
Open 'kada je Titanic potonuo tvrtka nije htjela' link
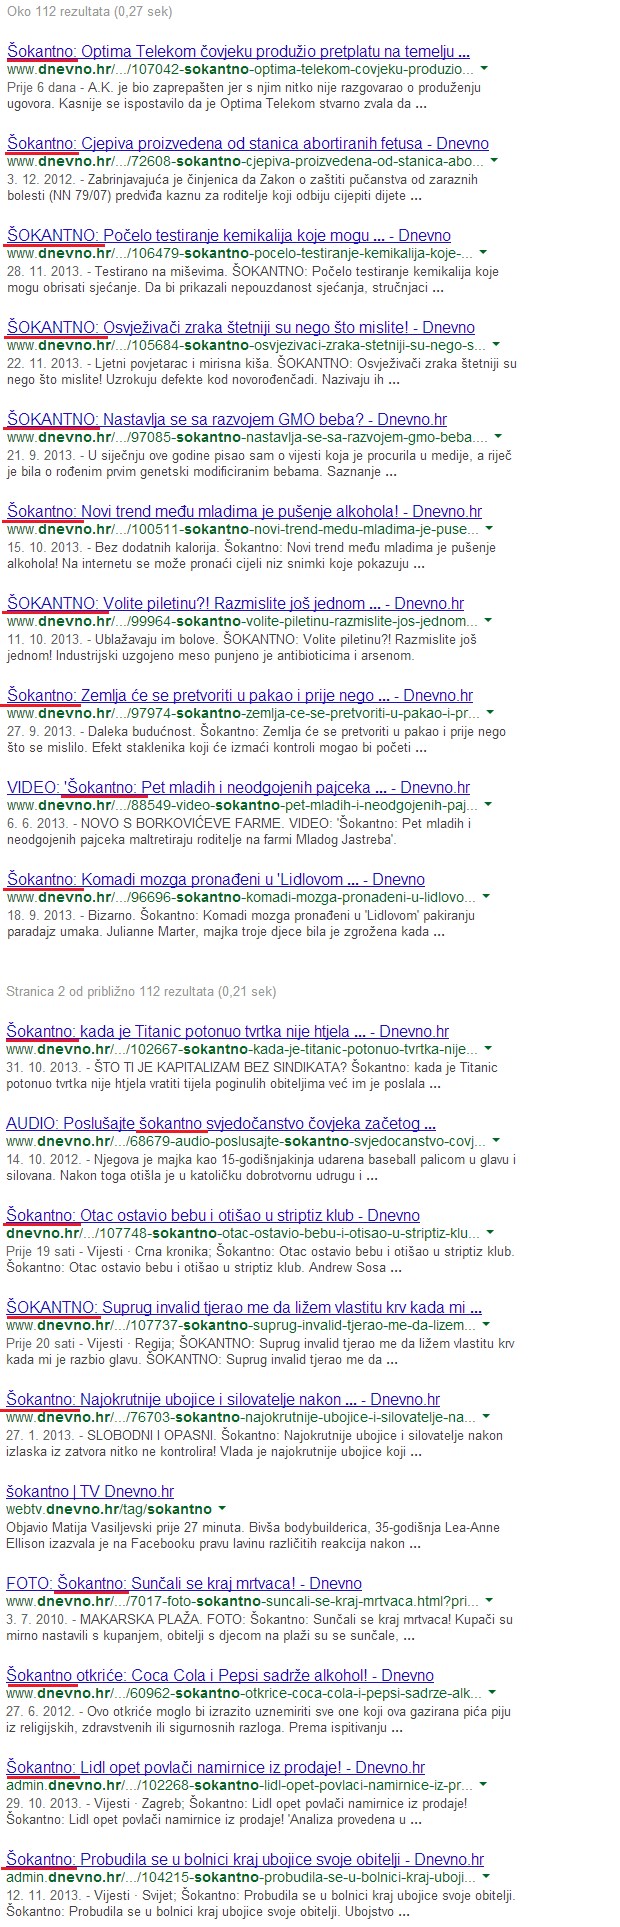click(228, 1031)
